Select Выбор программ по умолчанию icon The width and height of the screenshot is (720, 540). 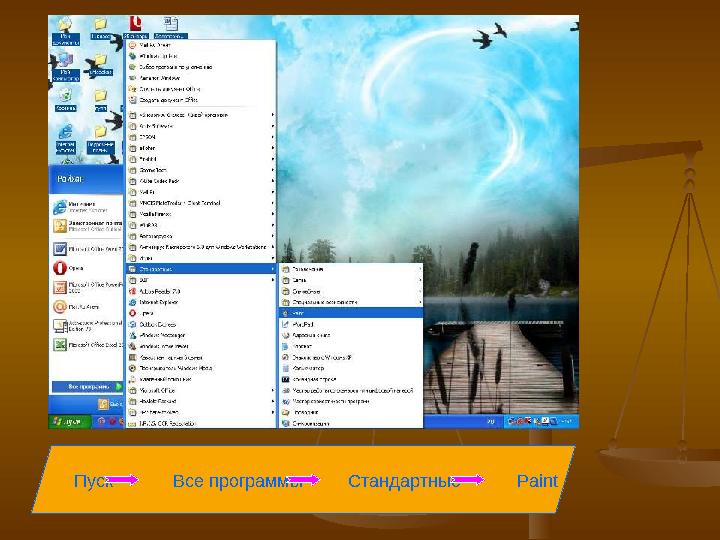(132, 67)
